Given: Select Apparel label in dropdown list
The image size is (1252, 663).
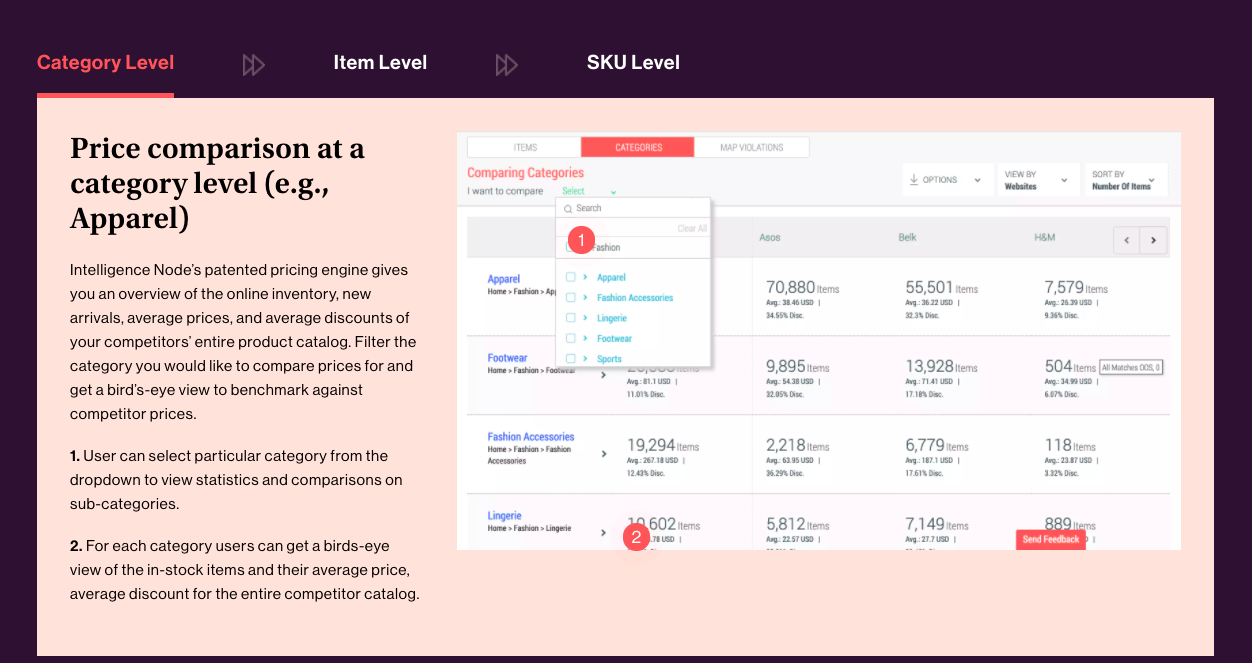Looking at the screenshot, I should [x=611, y=277].
